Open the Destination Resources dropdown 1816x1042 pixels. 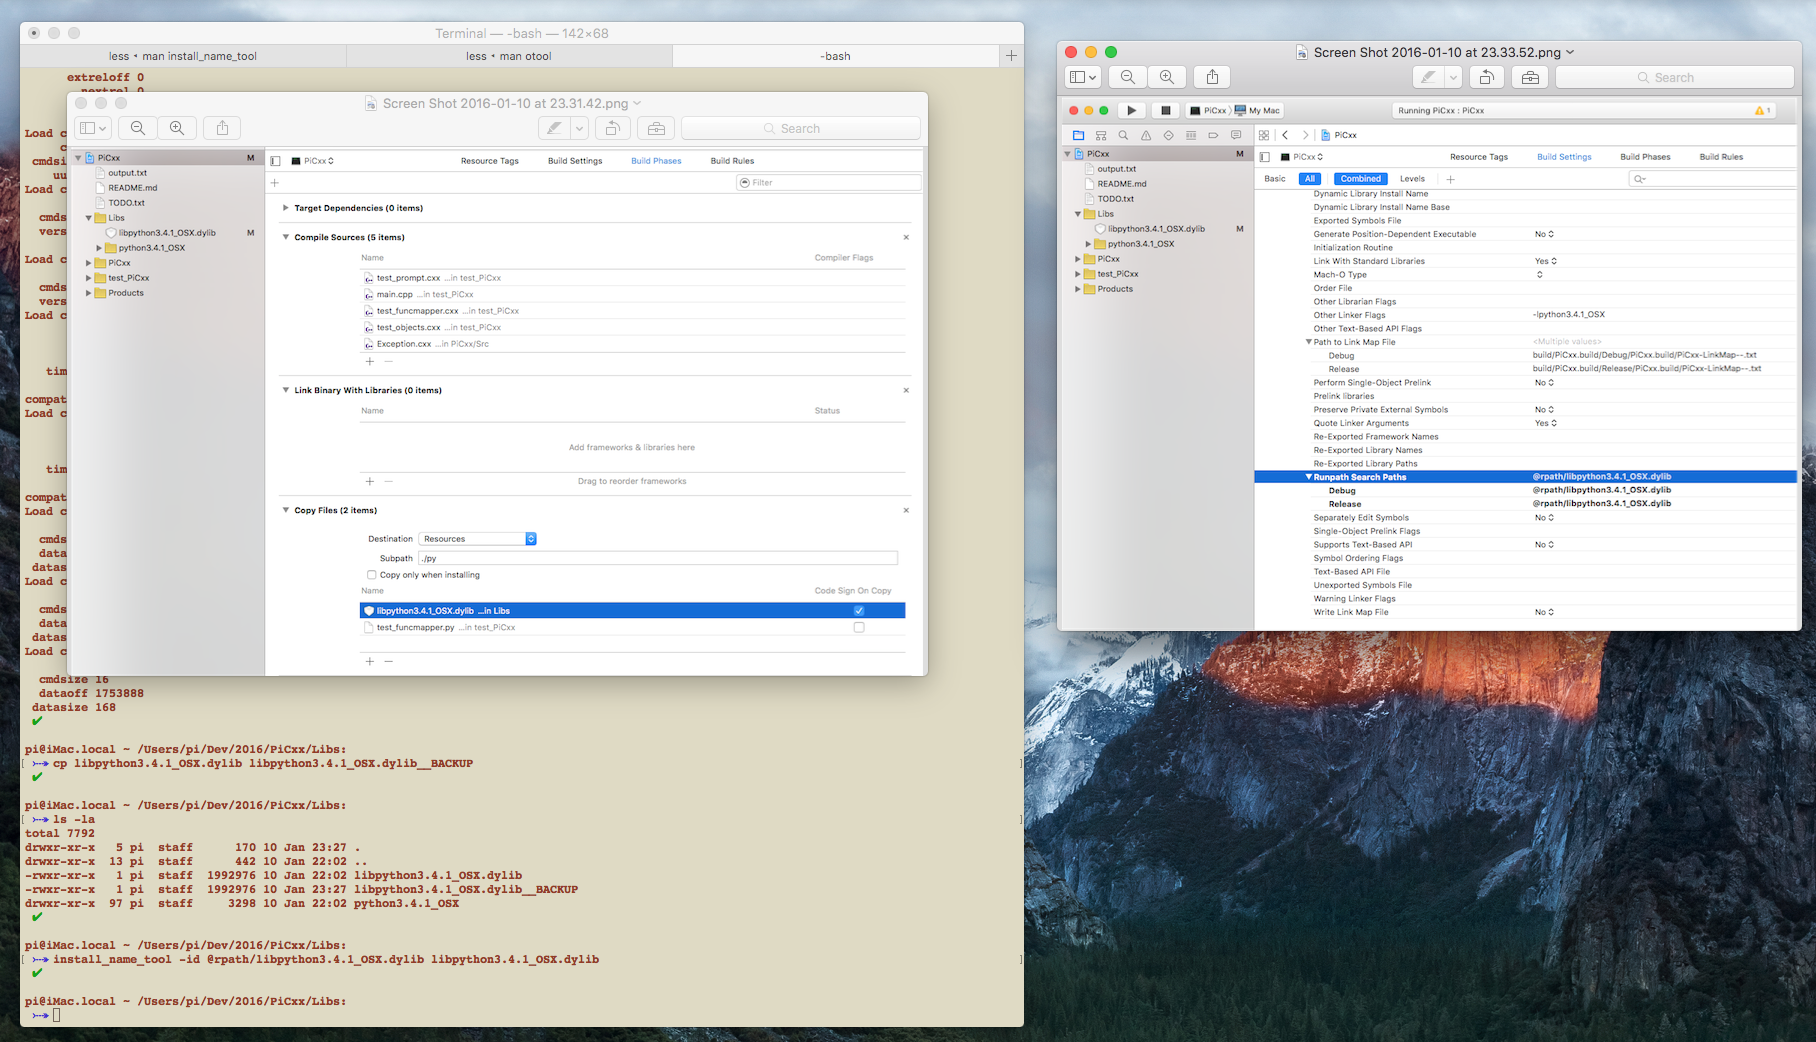coord(478,539)
